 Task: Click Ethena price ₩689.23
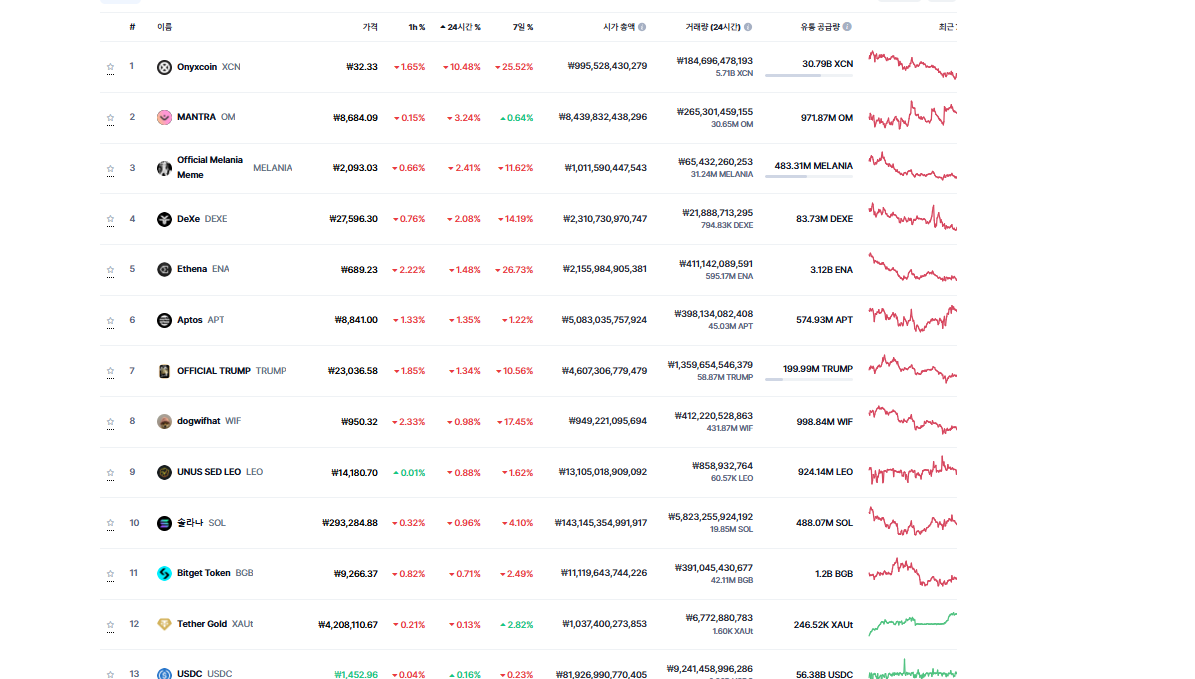point(359,270)
